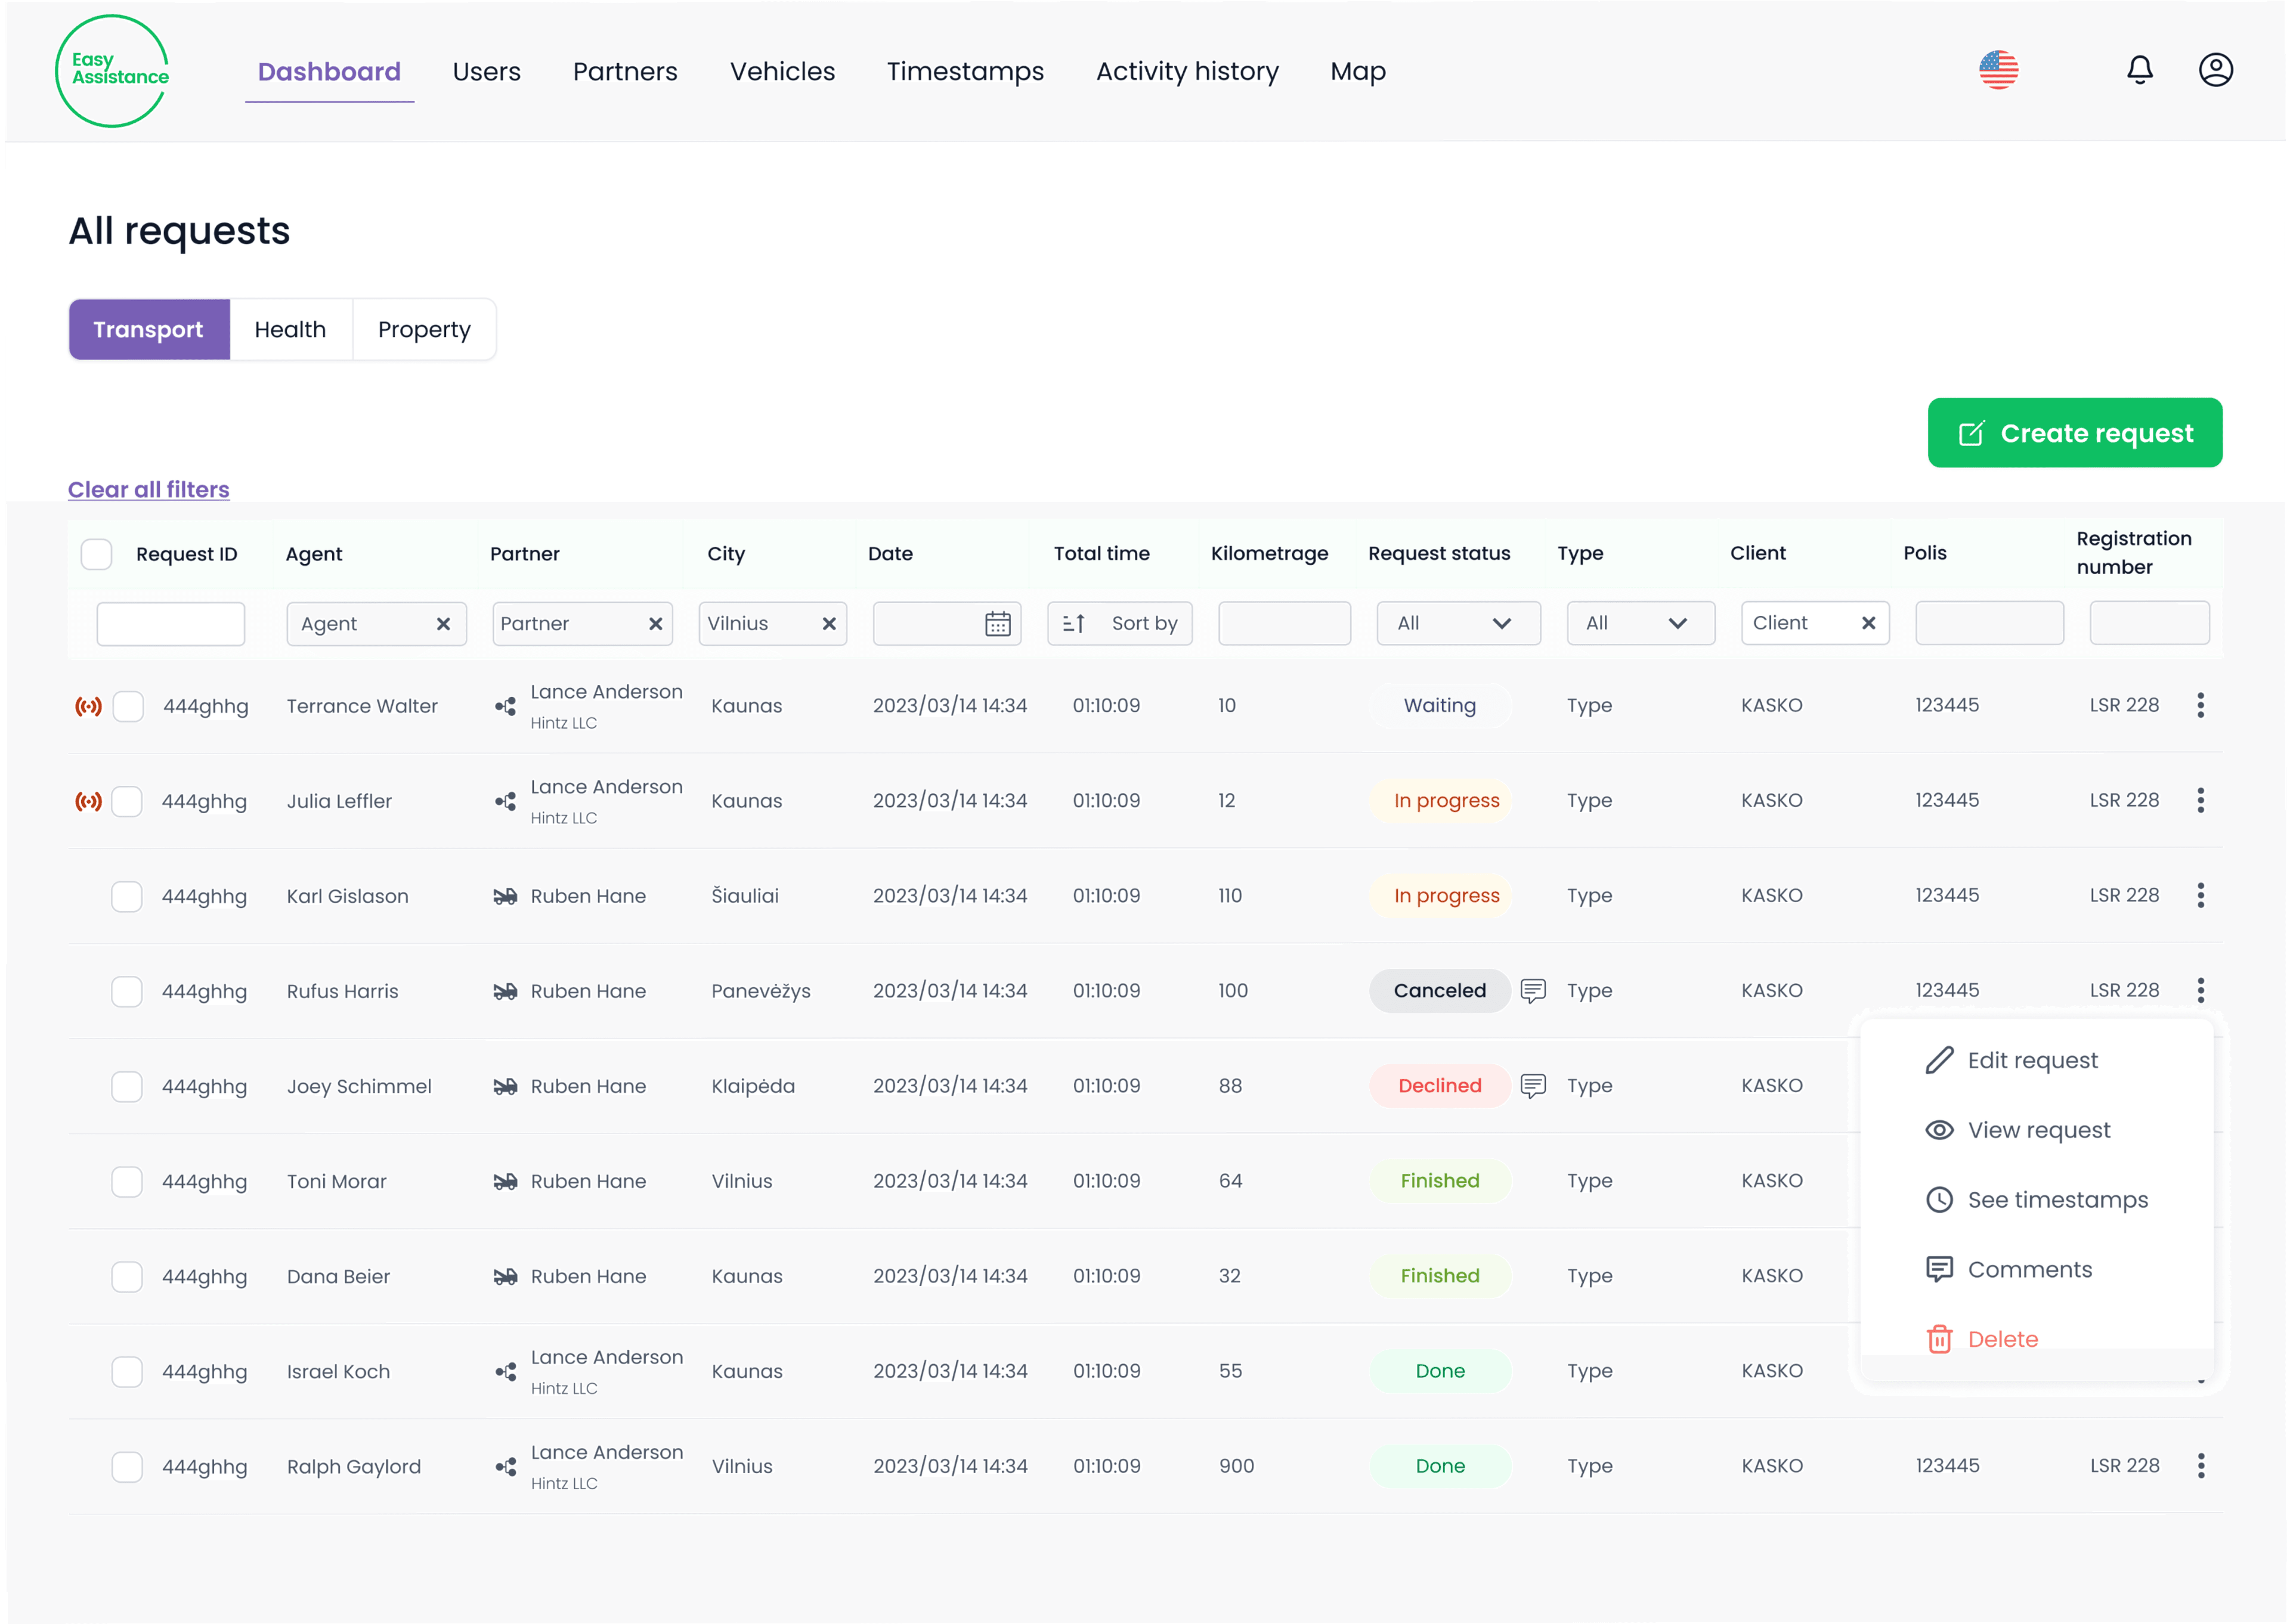The image size is (2290, 1624).
Task: Click the Create request button
Action: pos(2074,432)
